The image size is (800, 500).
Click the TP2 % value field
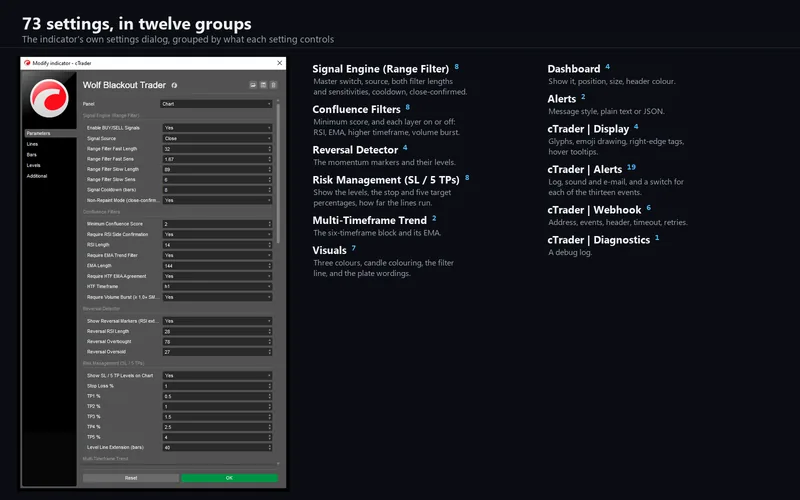[217, 406]
